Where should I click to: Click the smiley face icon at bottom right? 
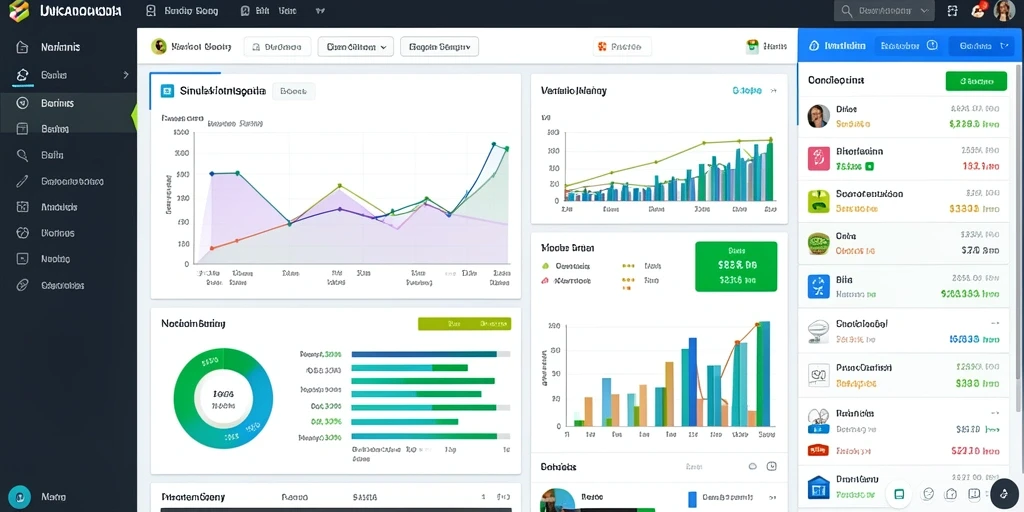(x=929, y=494)
